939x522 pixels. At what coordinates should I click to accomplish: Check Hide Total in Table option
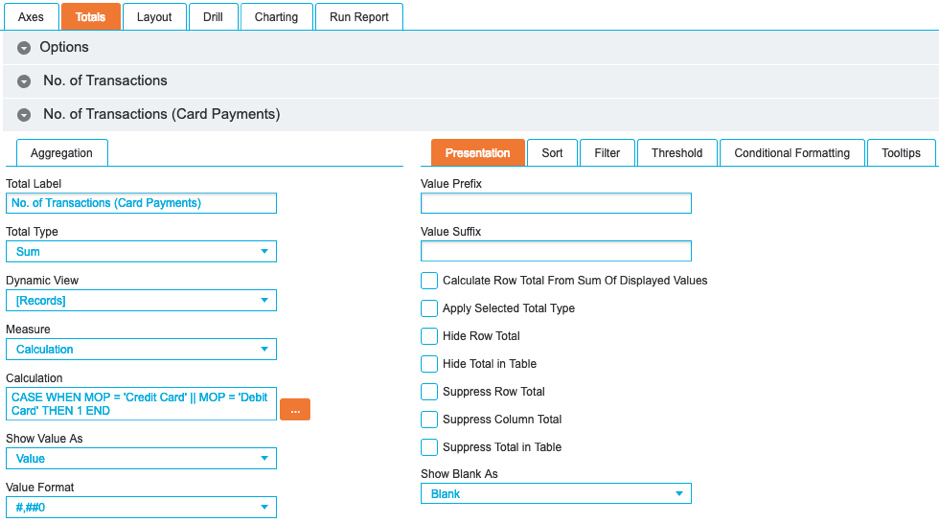point(429,364)
